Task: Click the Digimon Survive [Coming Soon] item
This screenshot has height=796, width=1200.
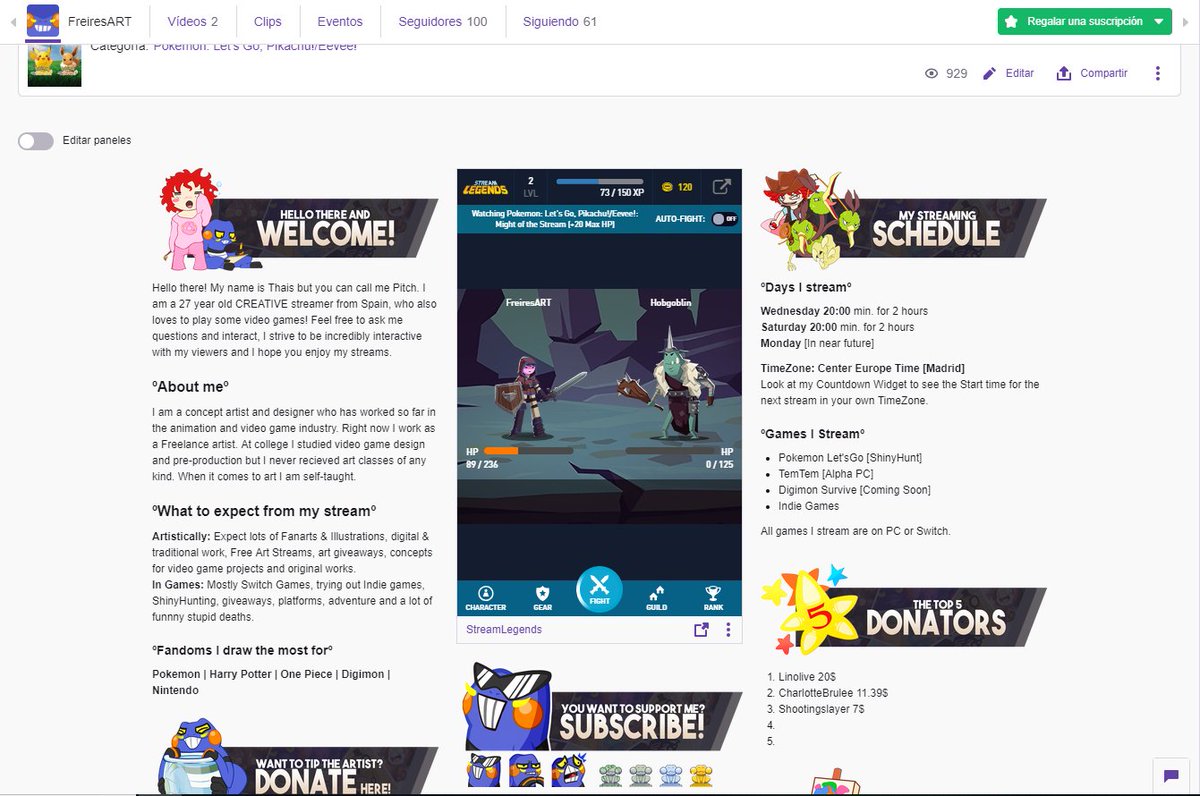Action: (x=854, y=490)
